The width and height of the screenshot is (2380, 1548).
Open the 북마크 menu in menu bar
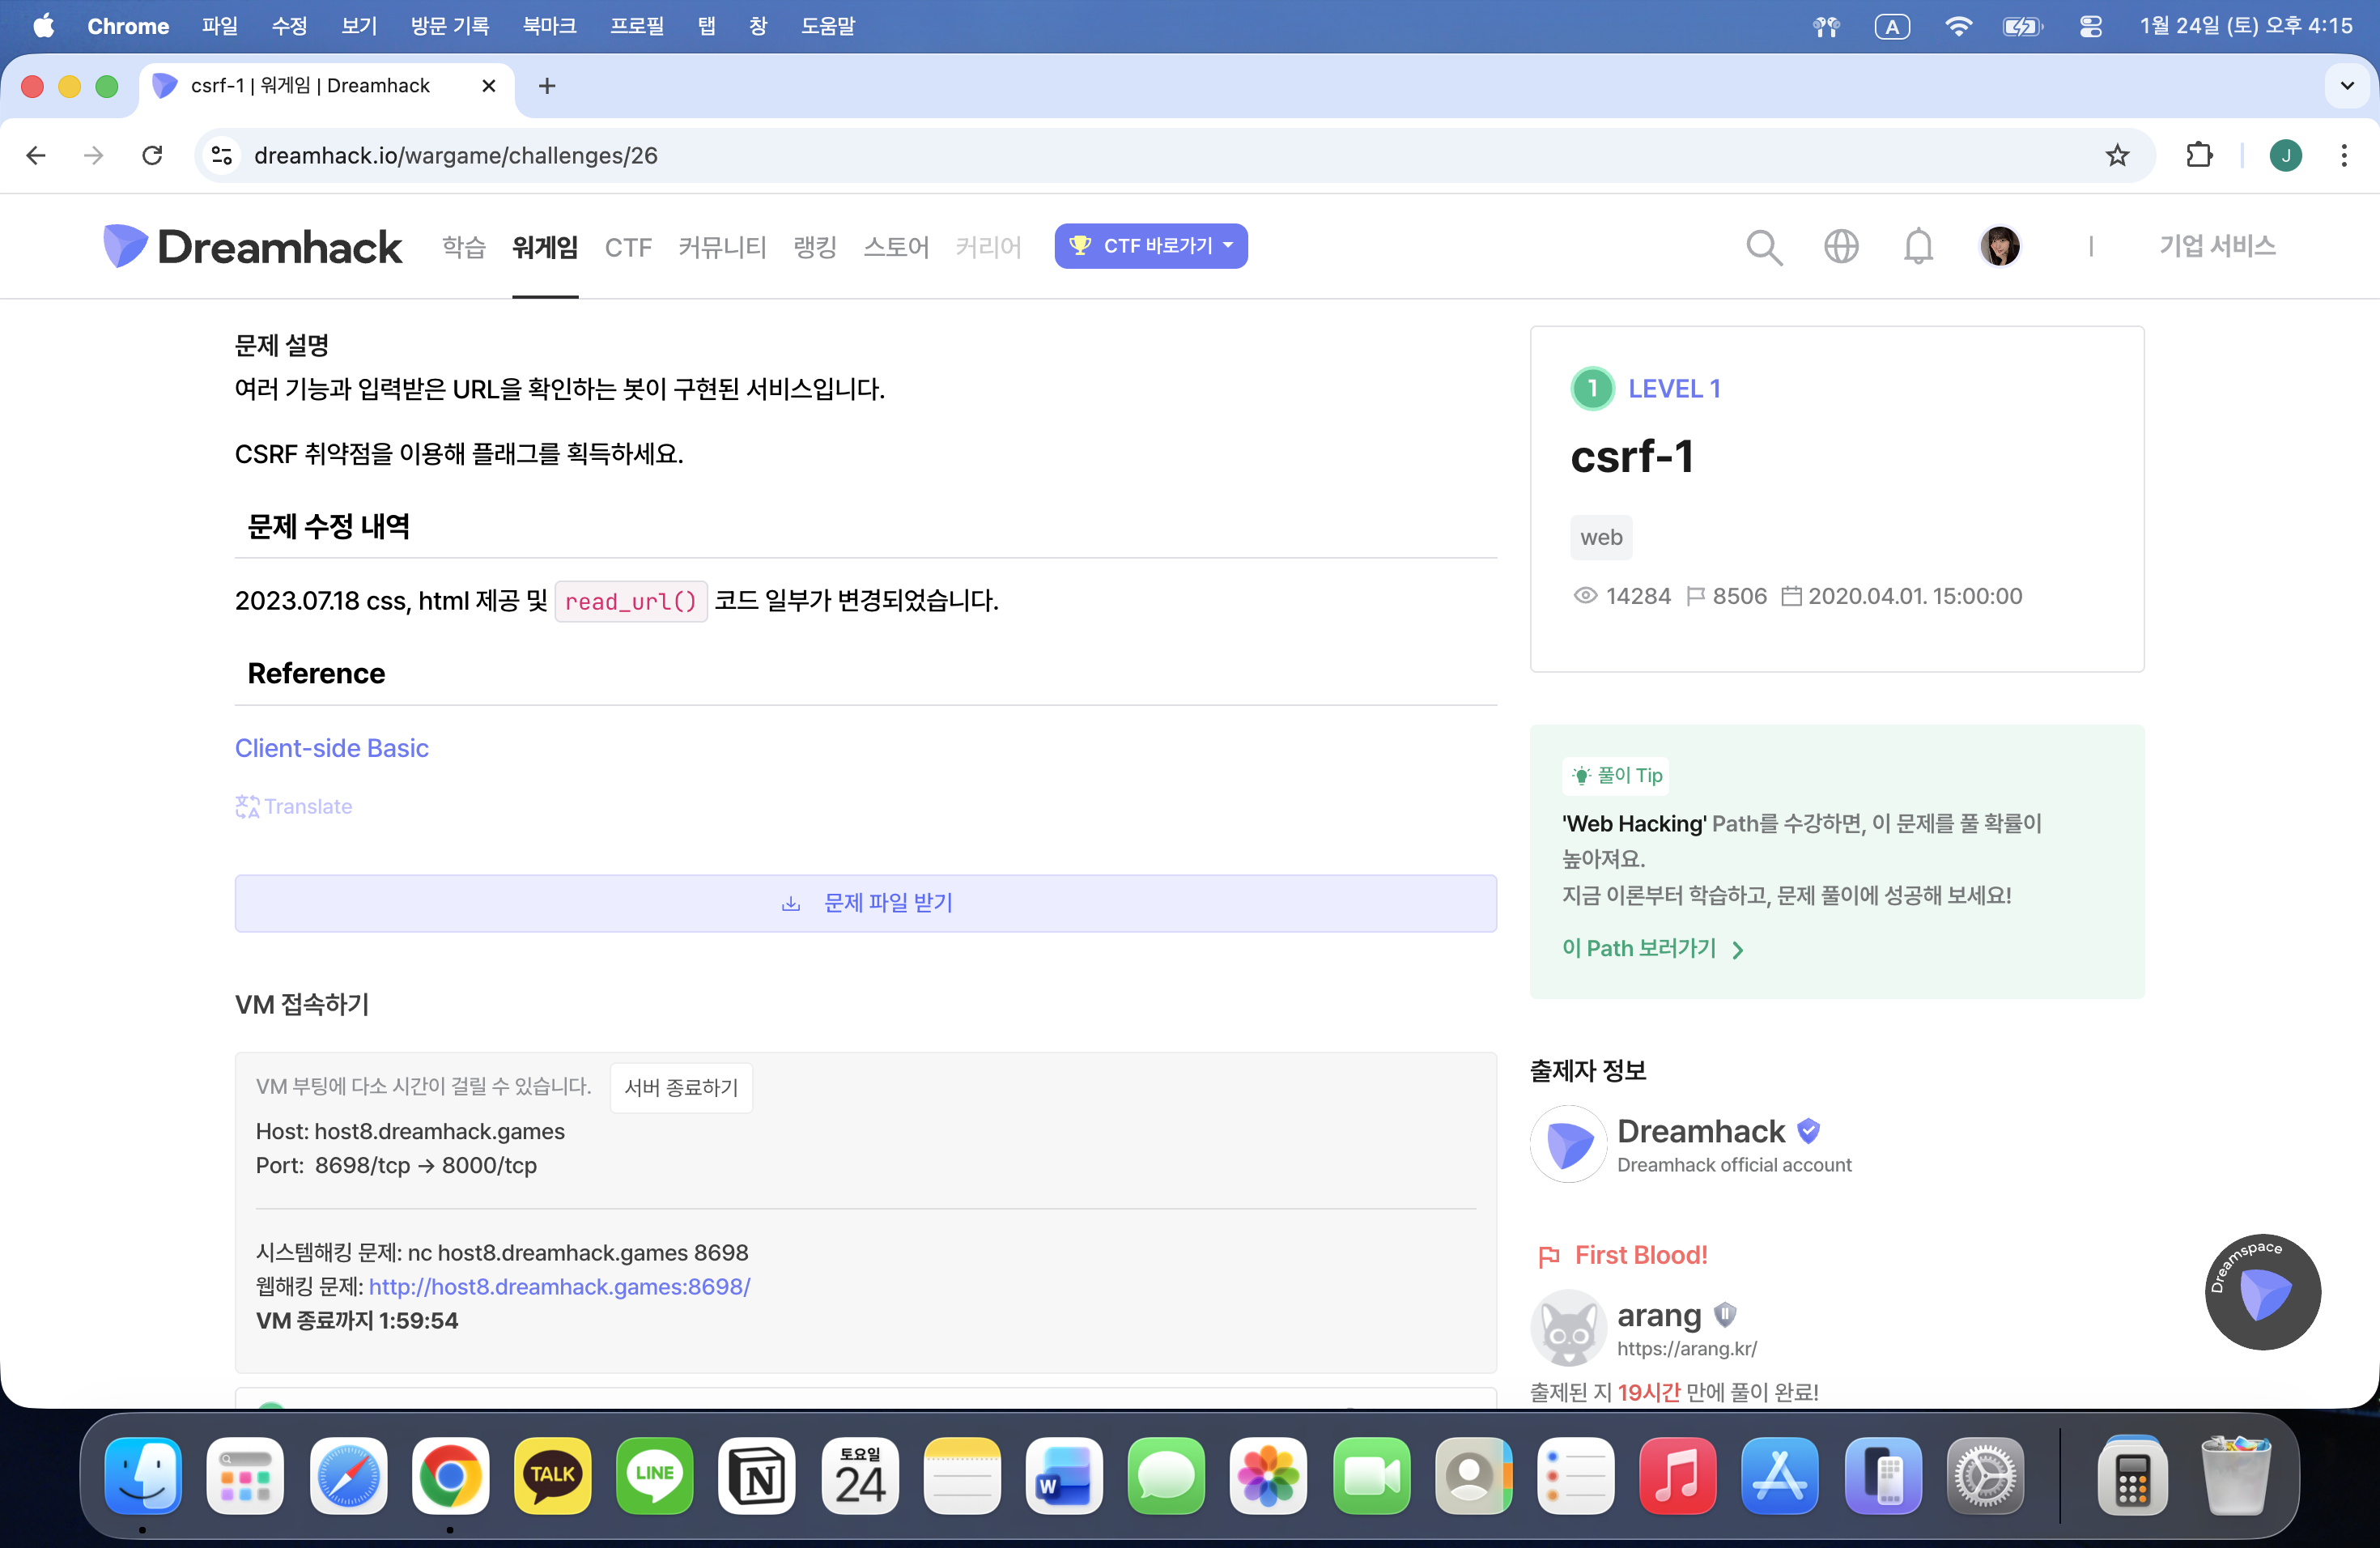(549, 26)
